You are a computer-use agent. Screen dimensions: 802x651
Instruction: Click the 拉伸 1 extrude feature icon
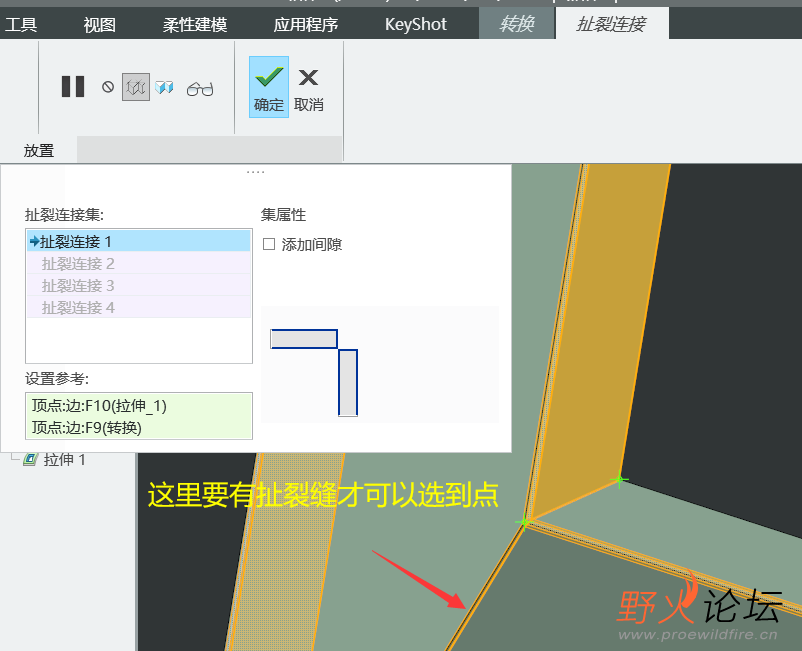[x=30, y=459]
